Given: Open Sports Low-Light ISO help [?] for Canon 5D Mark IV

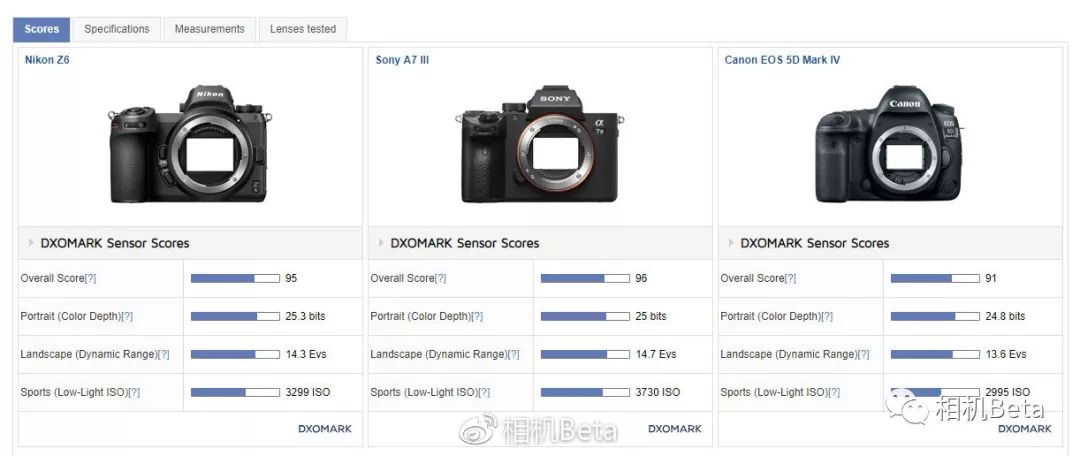Looking at the screenshot, I should (833, 392).
